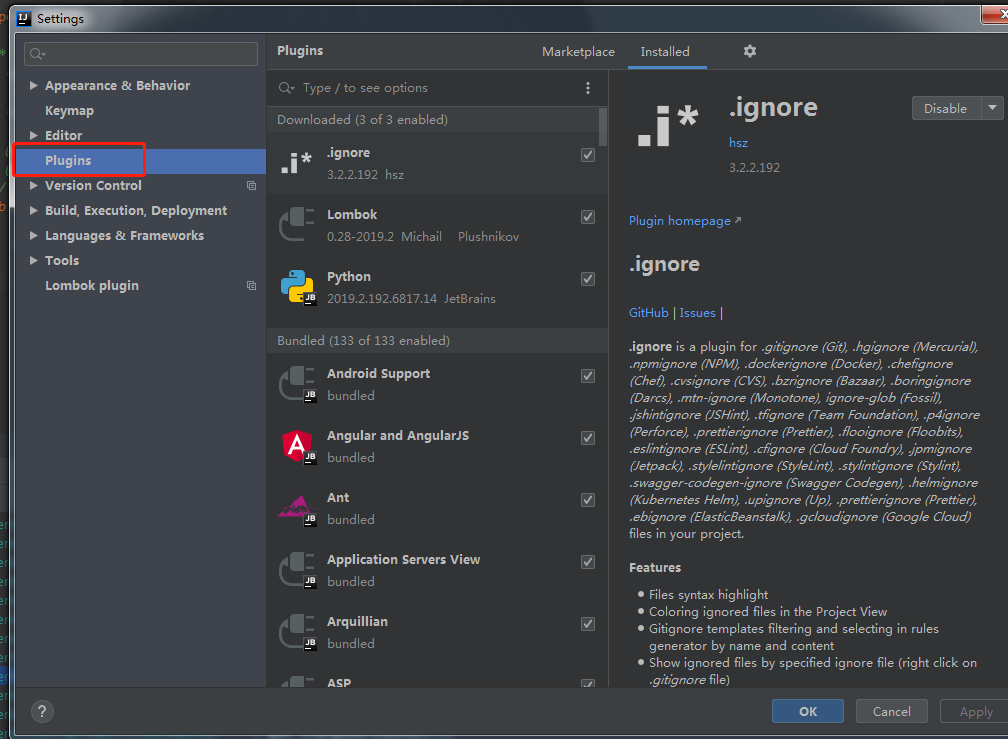Open the plugin list overflow menu icon
1008x739 pixels.
tap(588, 88)
